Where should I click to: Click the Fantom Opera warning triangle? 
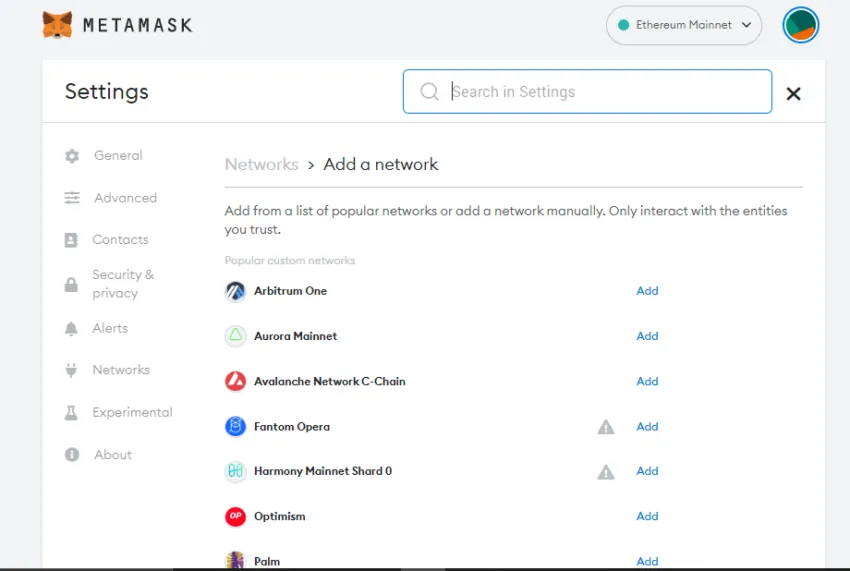pyautogui.click(x=606, y=427)
